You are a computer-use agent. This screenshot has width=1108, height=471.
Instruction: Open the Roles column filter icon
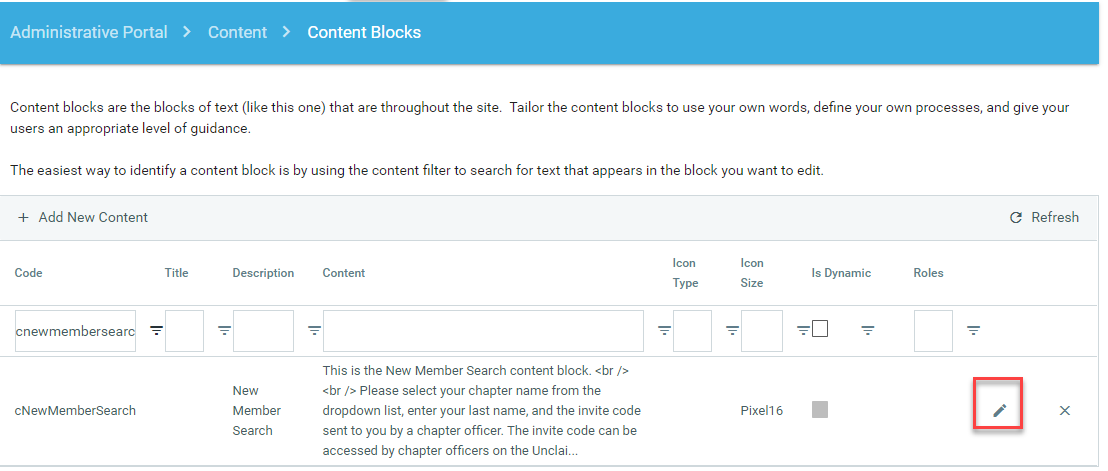coord(973,330)
